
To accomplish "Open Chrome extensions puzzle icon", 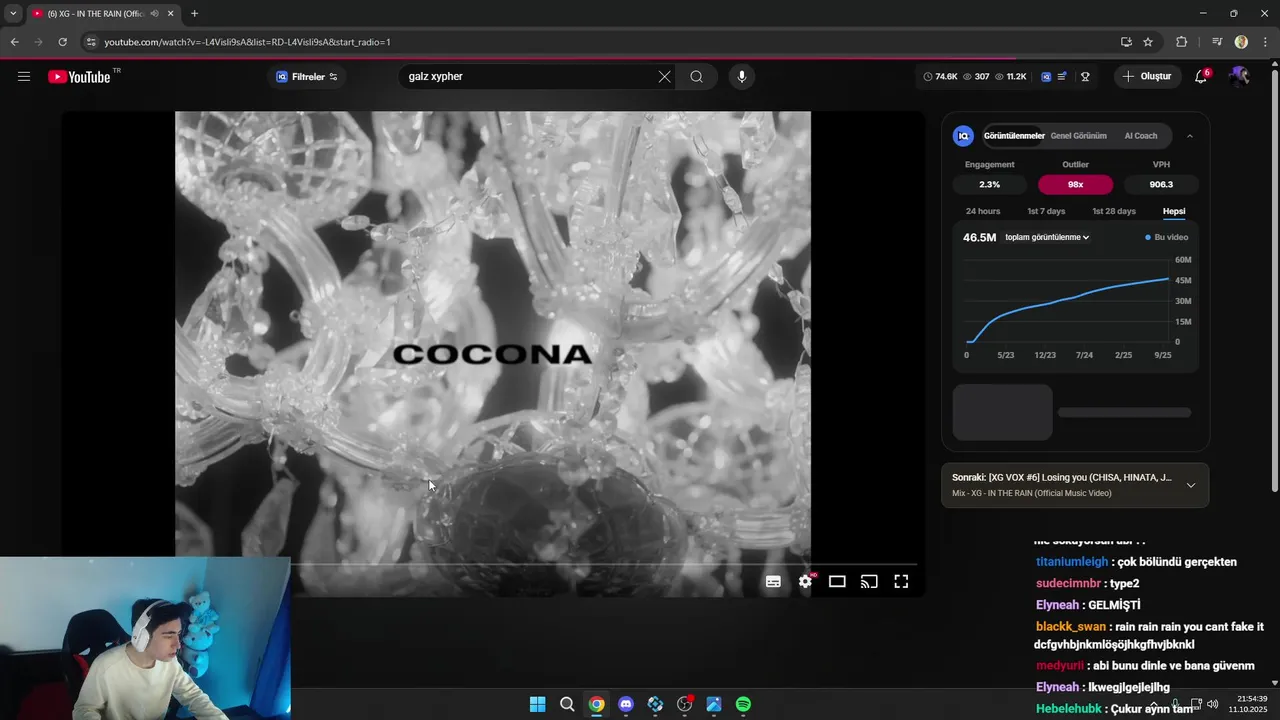I will 1181,42.
